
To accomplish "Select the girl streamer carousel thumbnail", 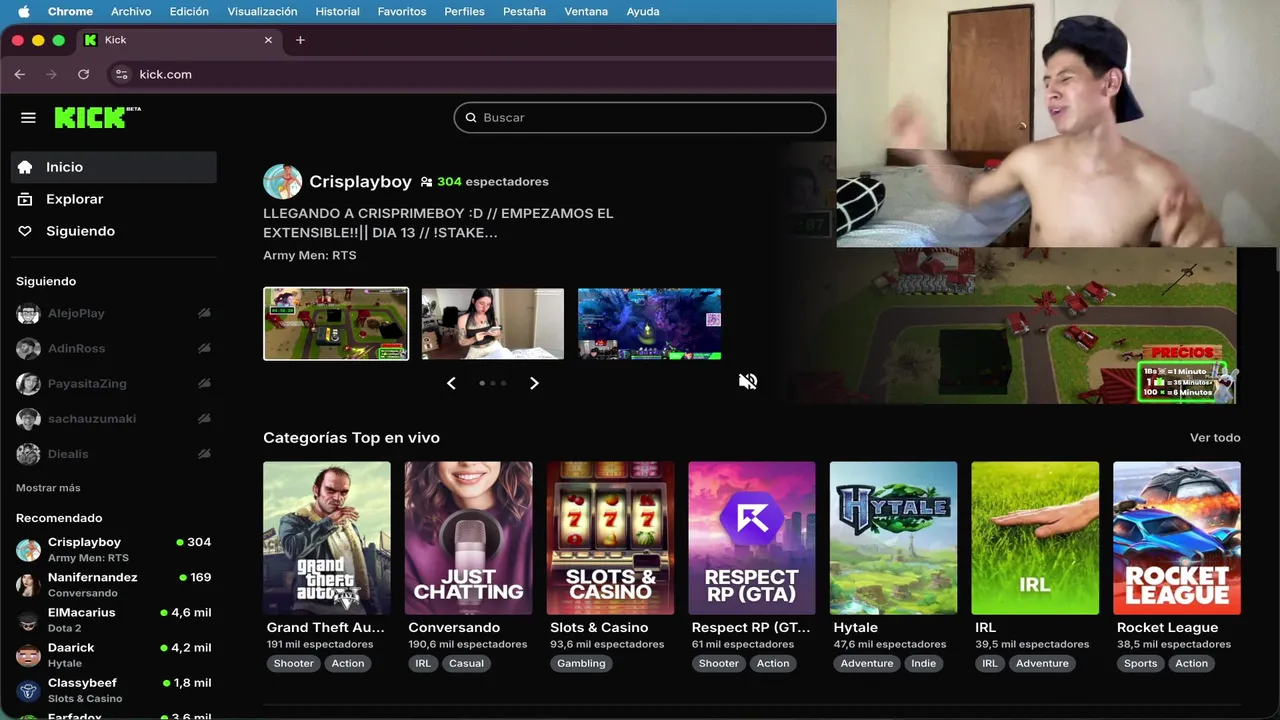I will [493, 324].
